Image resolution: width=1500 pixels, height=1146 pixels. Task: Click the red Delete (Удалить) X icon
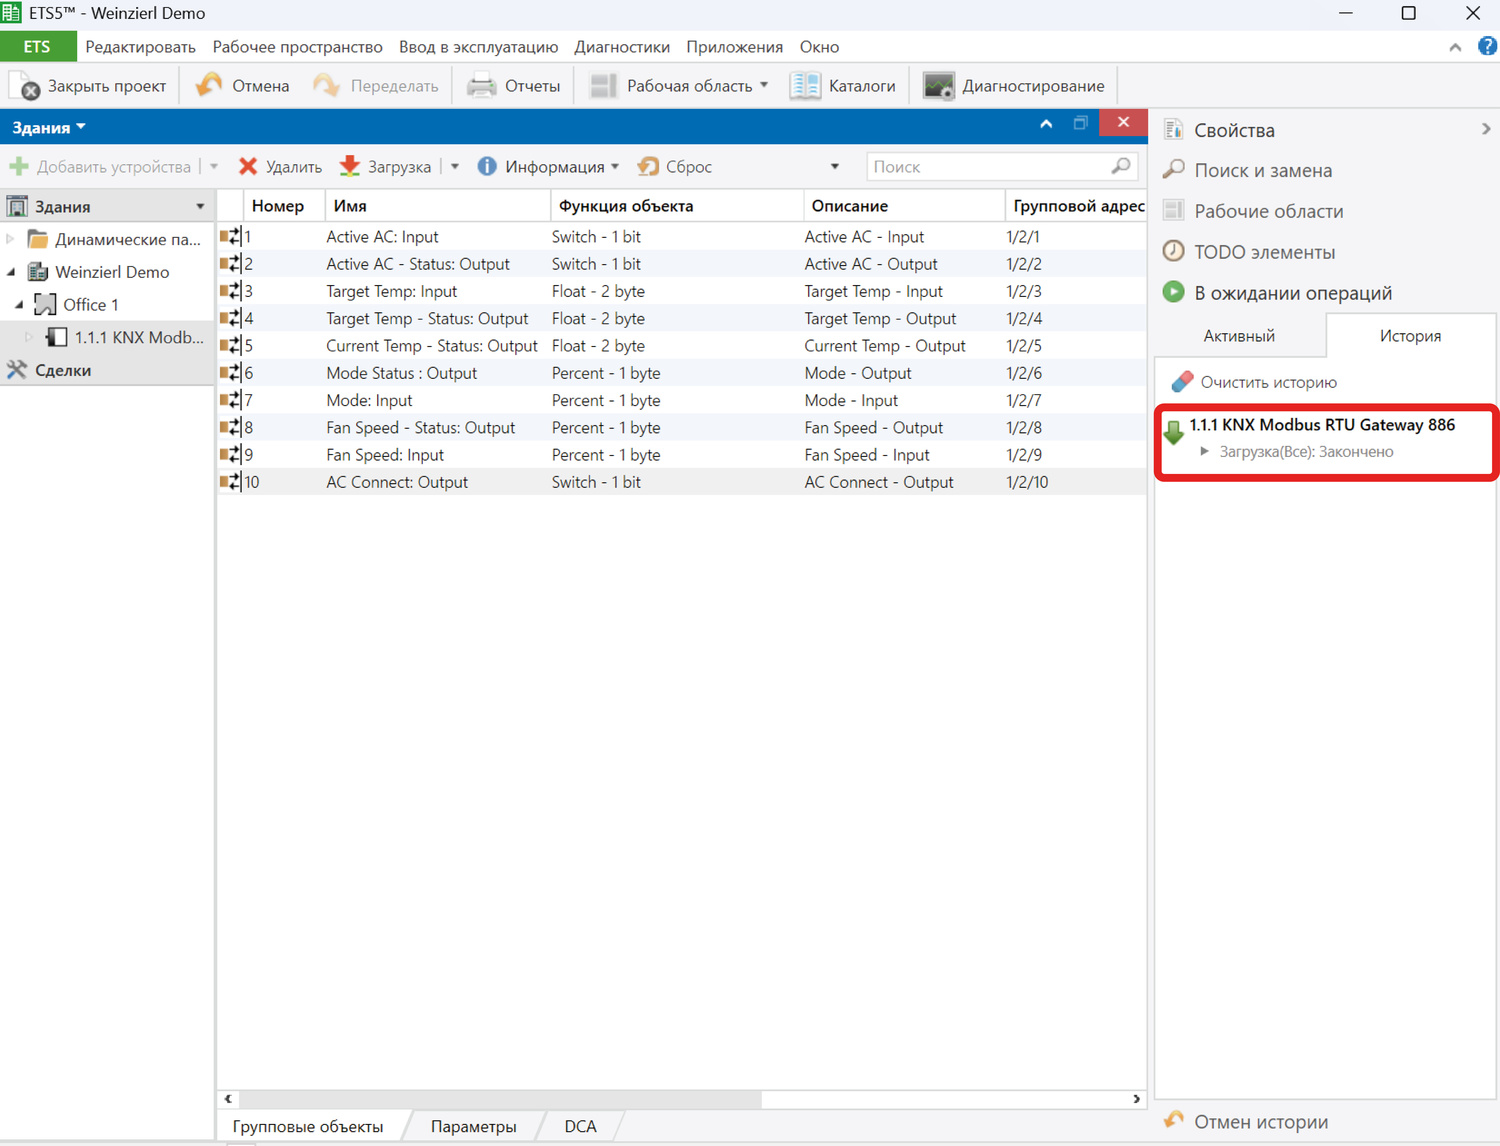248,166
